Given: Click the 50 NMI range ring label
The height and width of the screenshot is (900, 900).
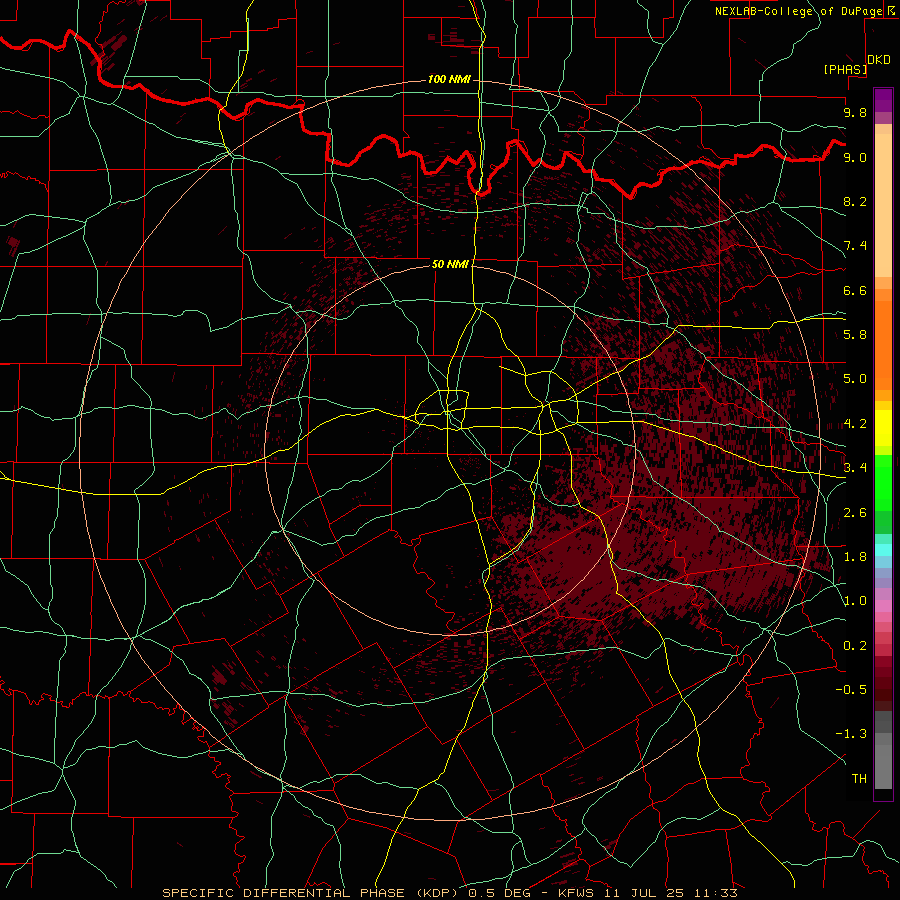Looking at the screenshot, I should [450, 264].
